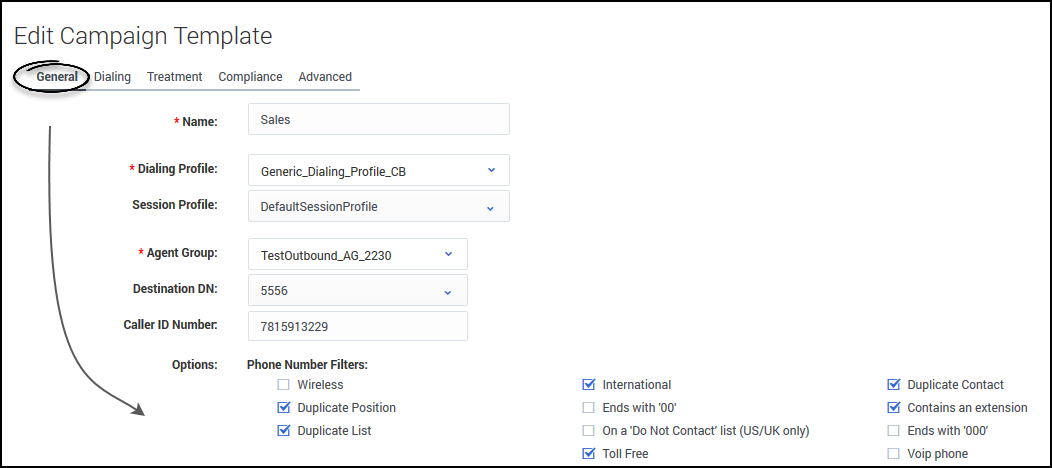Image resolution: width=1052 pixels, height=468 pixels.
Task: Enable the 'Do Not Contact' list filter
Action: (x=588, y=430)
